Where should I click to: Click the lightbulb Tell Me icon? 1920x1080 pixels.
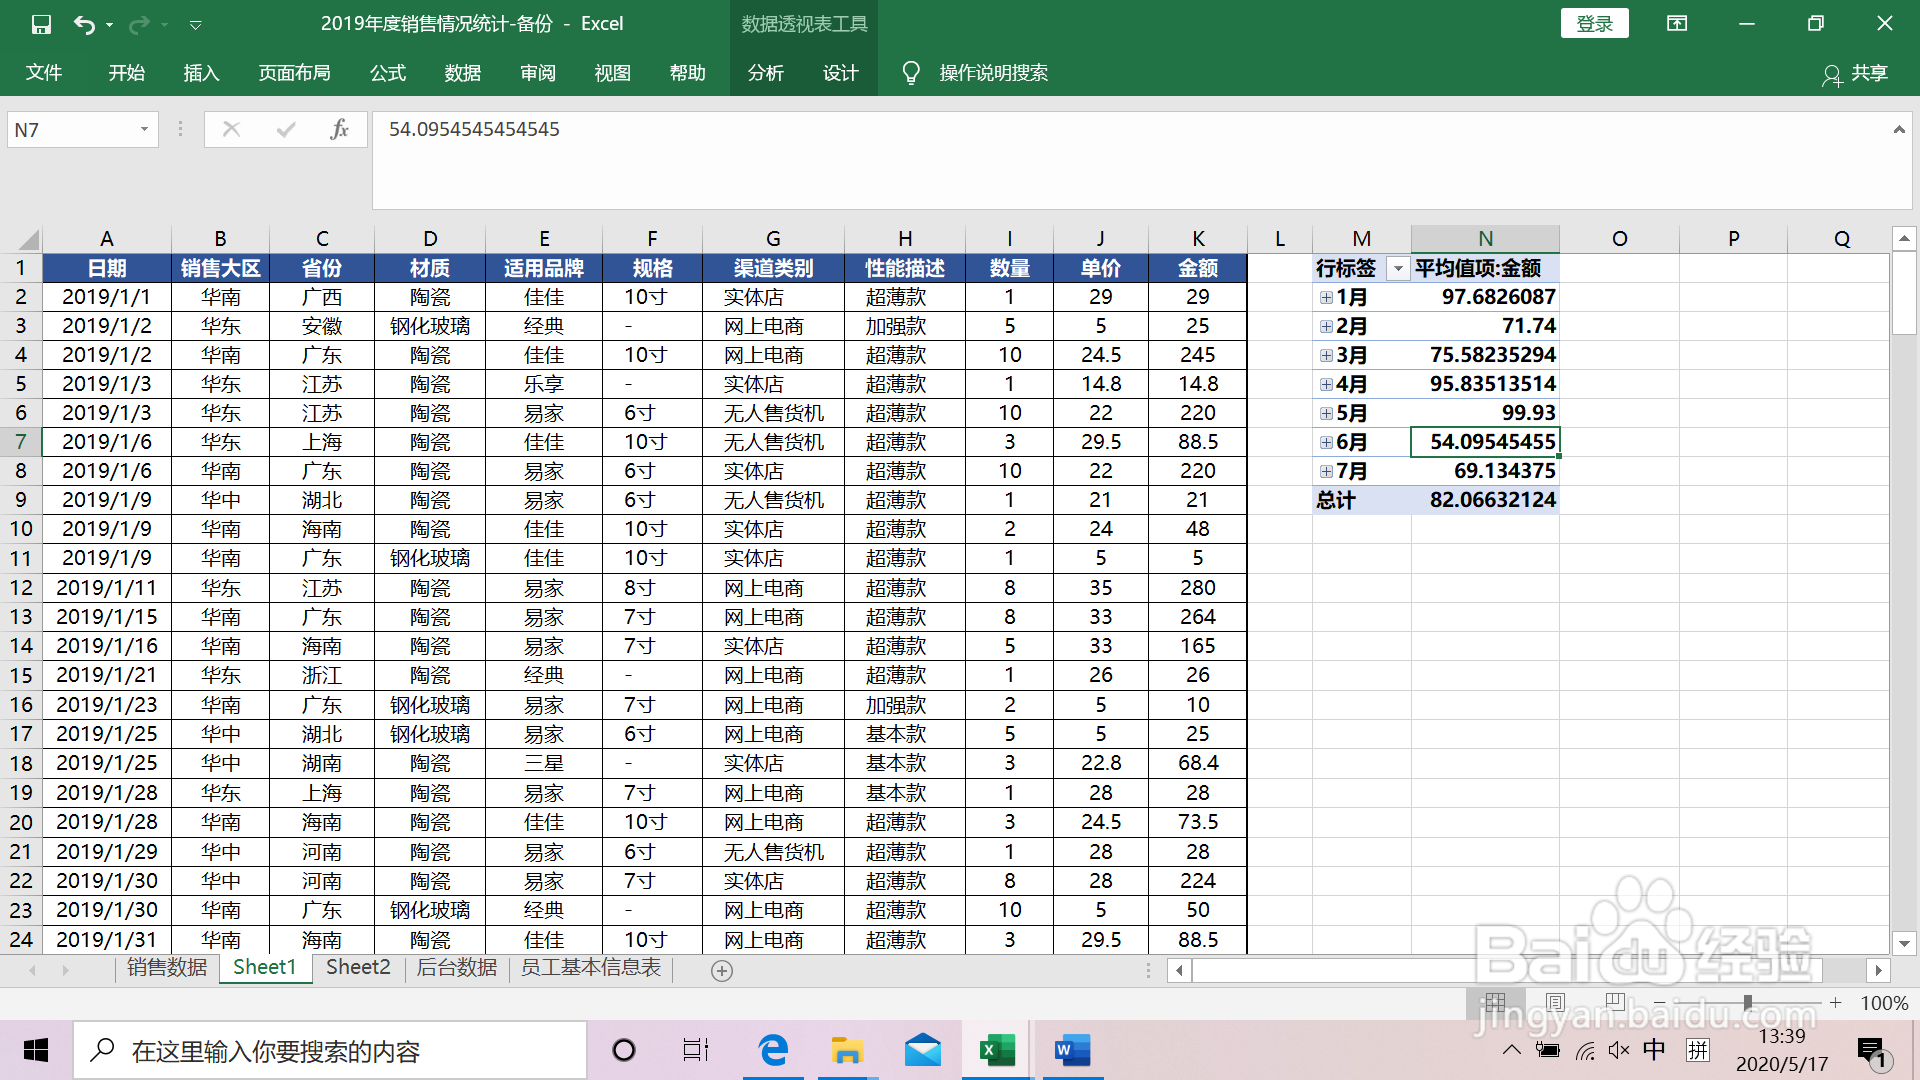tap(910, 72)
